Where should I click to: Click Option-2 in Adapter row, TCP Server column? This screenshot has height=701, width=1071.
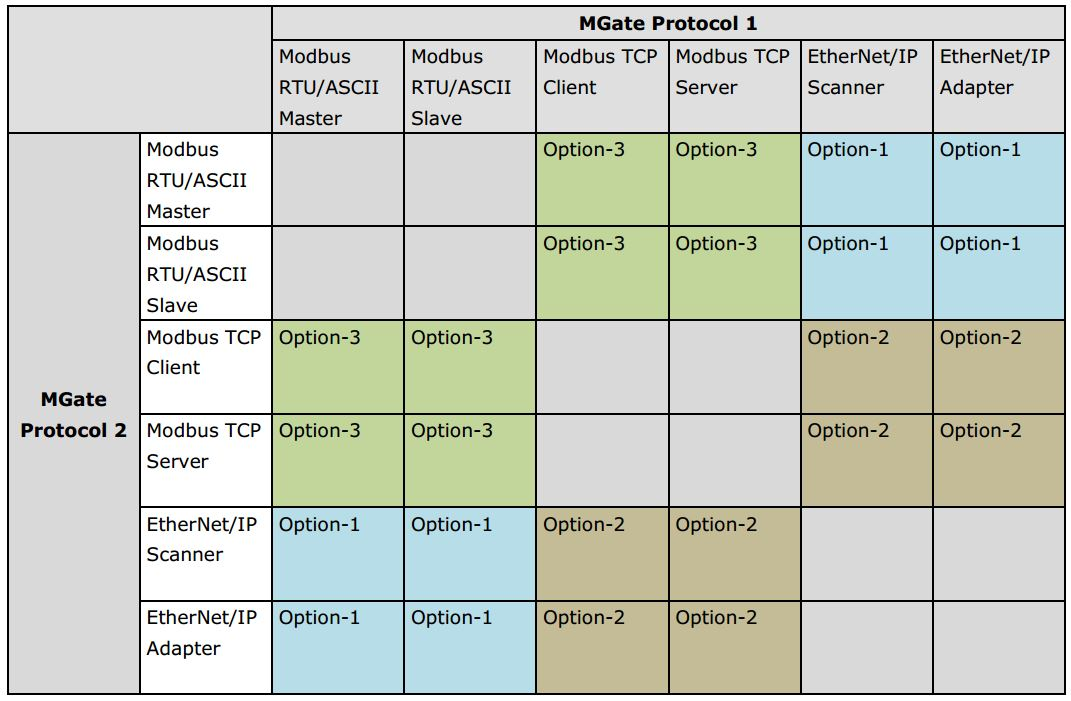point(716,618)
